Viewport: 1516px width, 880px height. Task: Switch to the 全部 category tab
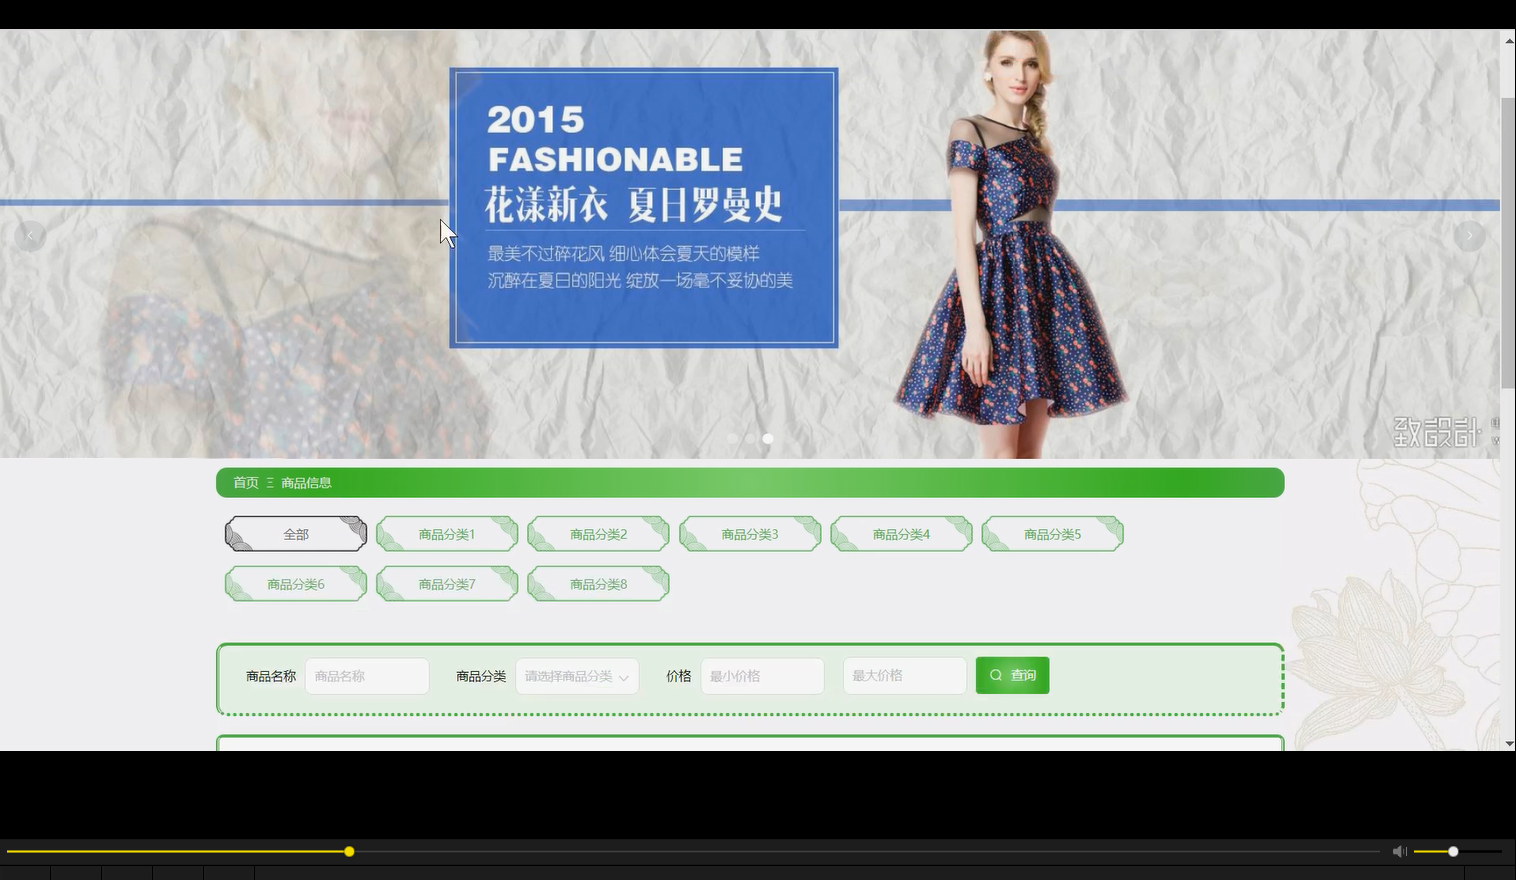click(x=295, y=533)
